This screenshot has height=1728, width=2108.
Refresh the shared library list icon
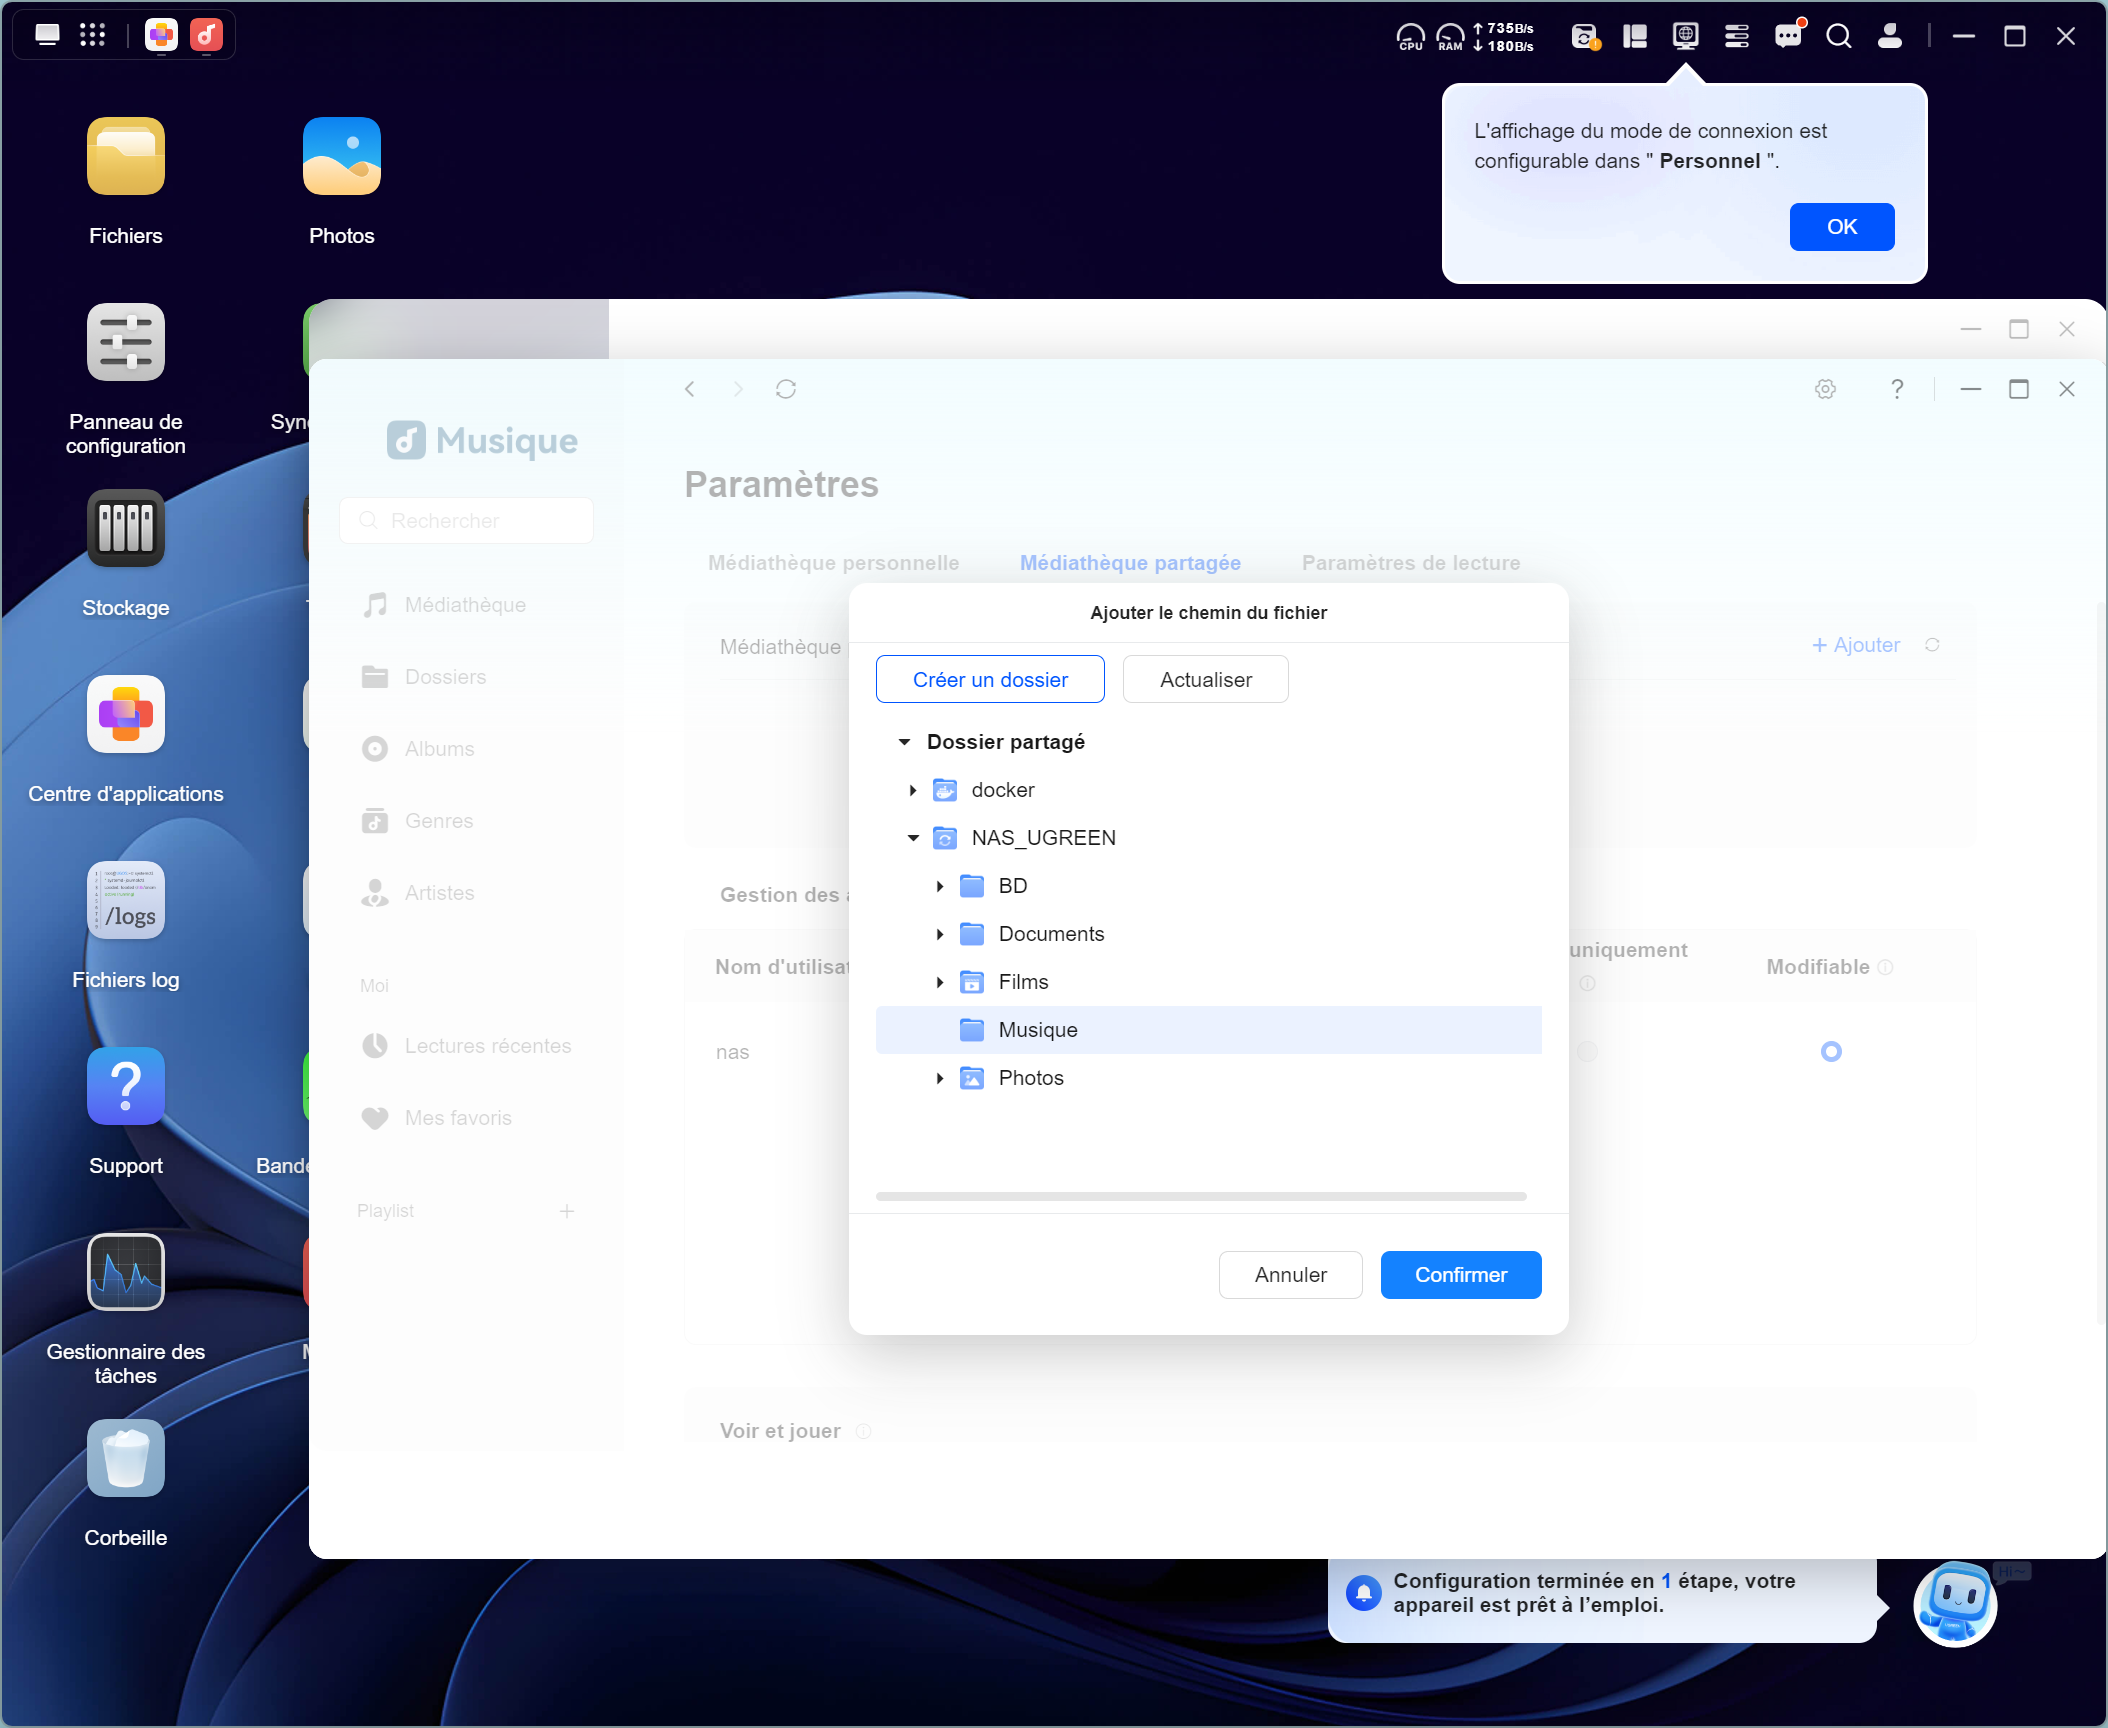(1932, 645)
